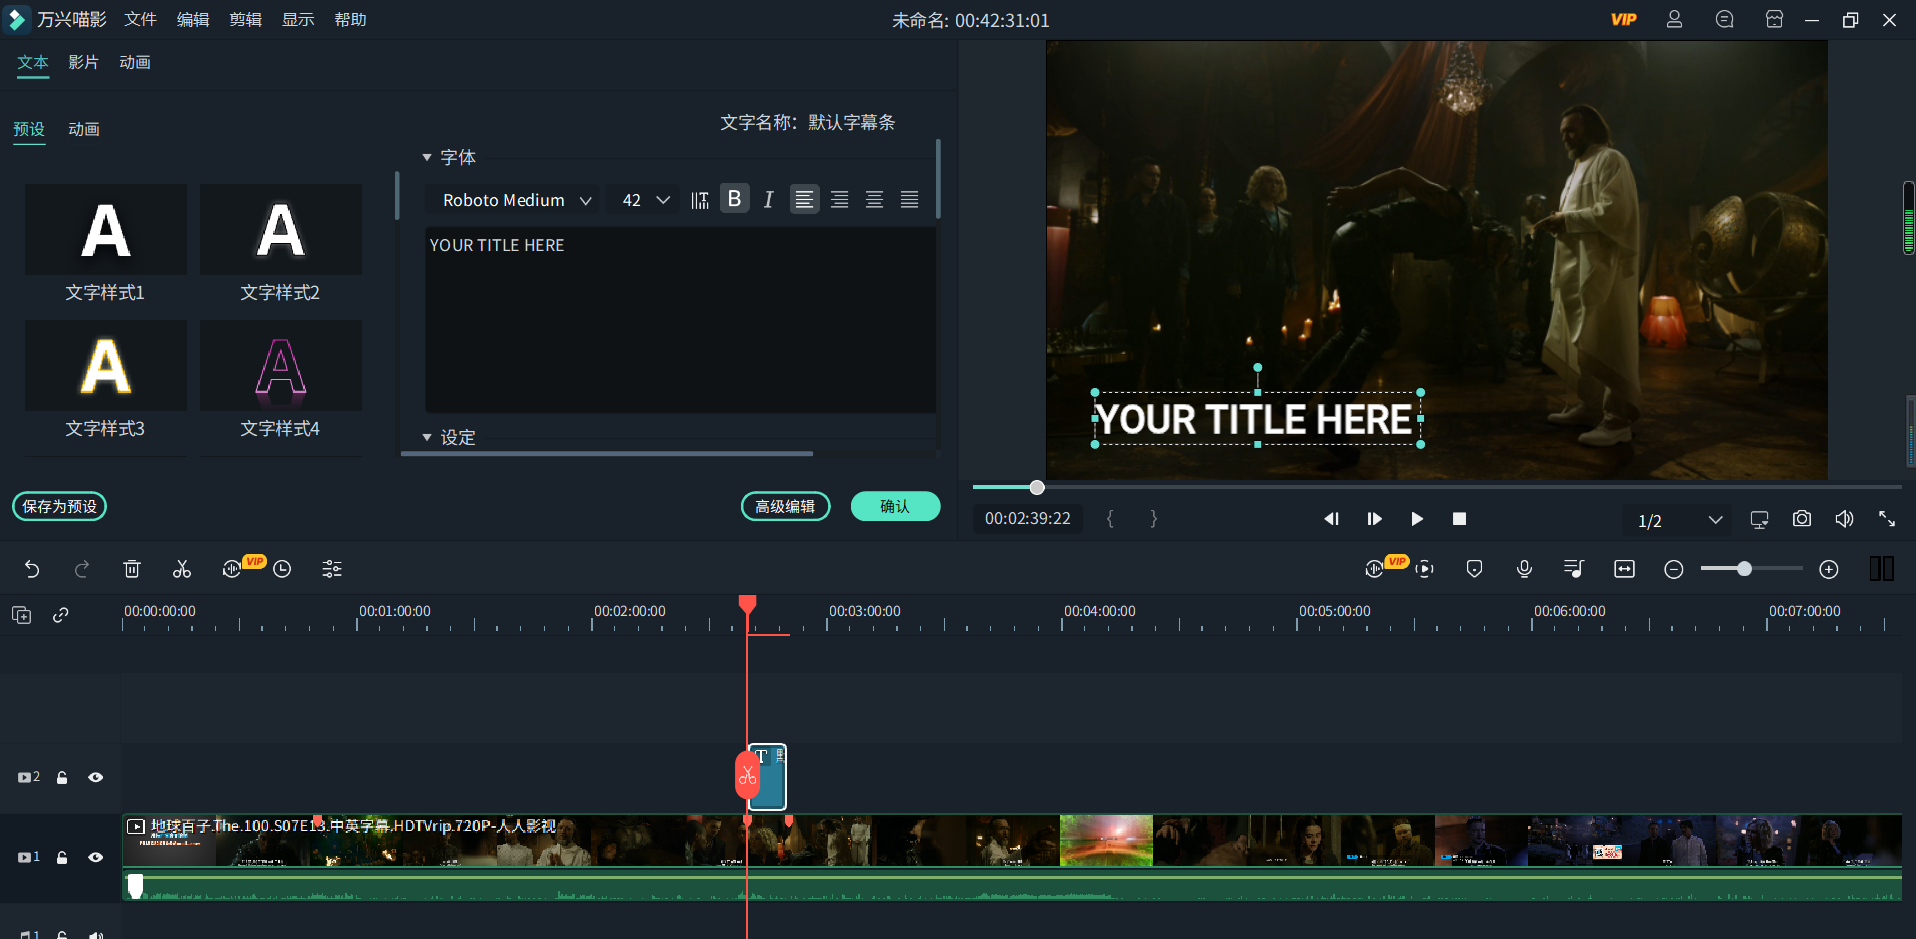Undo the last edit
Viewport: 1916px width, 939px height.
click(x=32, y=569)
